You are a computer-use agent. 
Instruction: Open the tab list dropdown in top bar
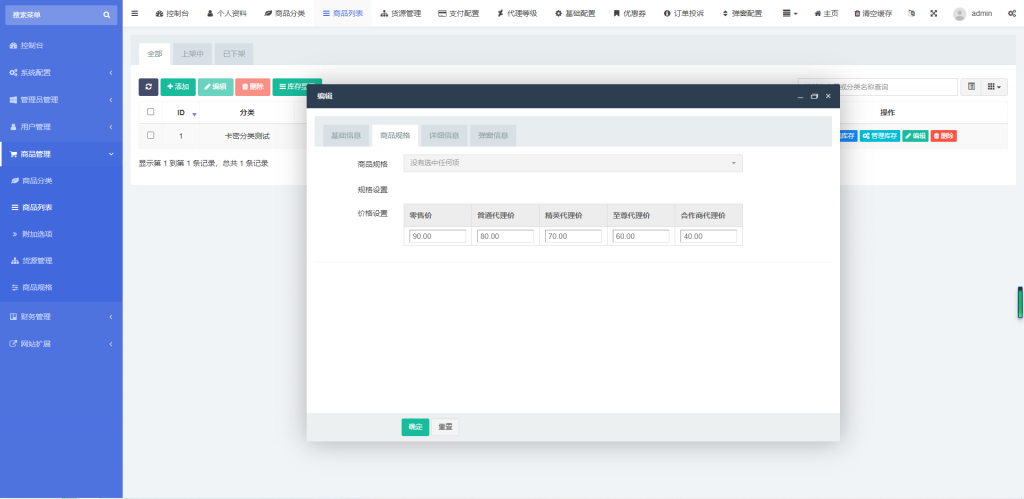pyautogui.click(x=790, y=13)
